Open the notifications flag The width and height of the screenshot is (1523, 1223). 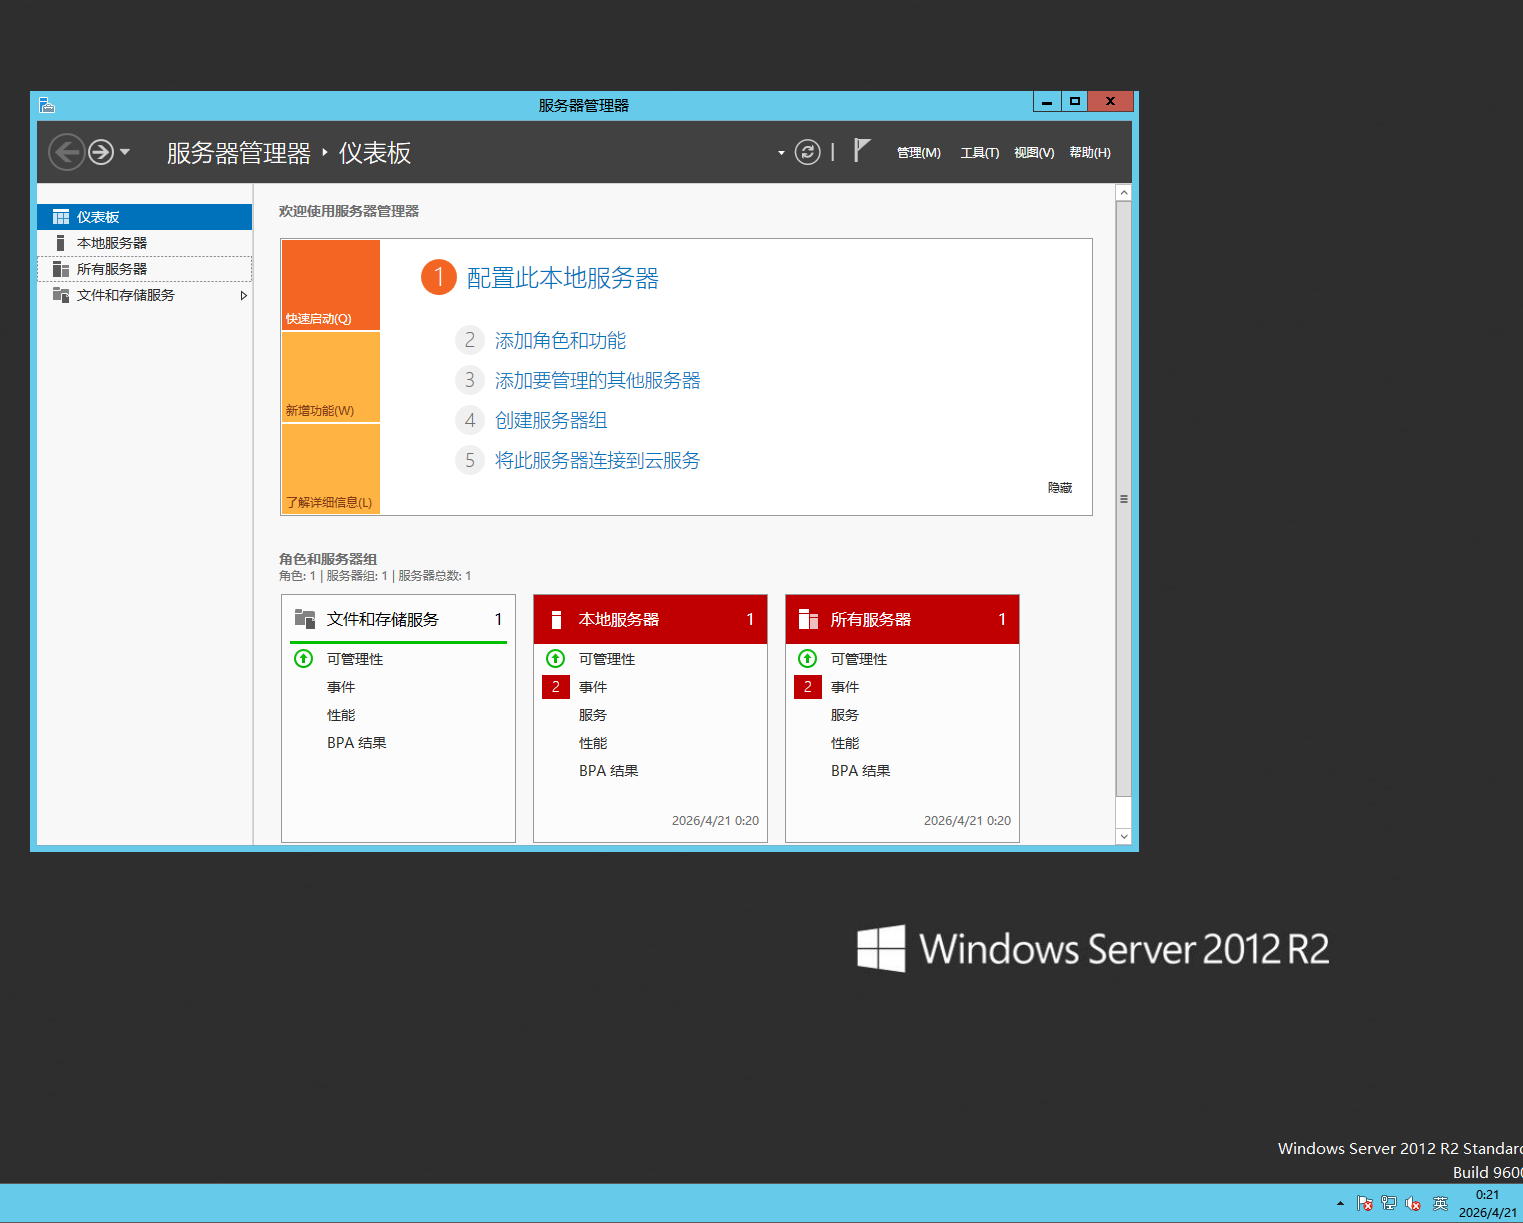(x=862, y=151)
